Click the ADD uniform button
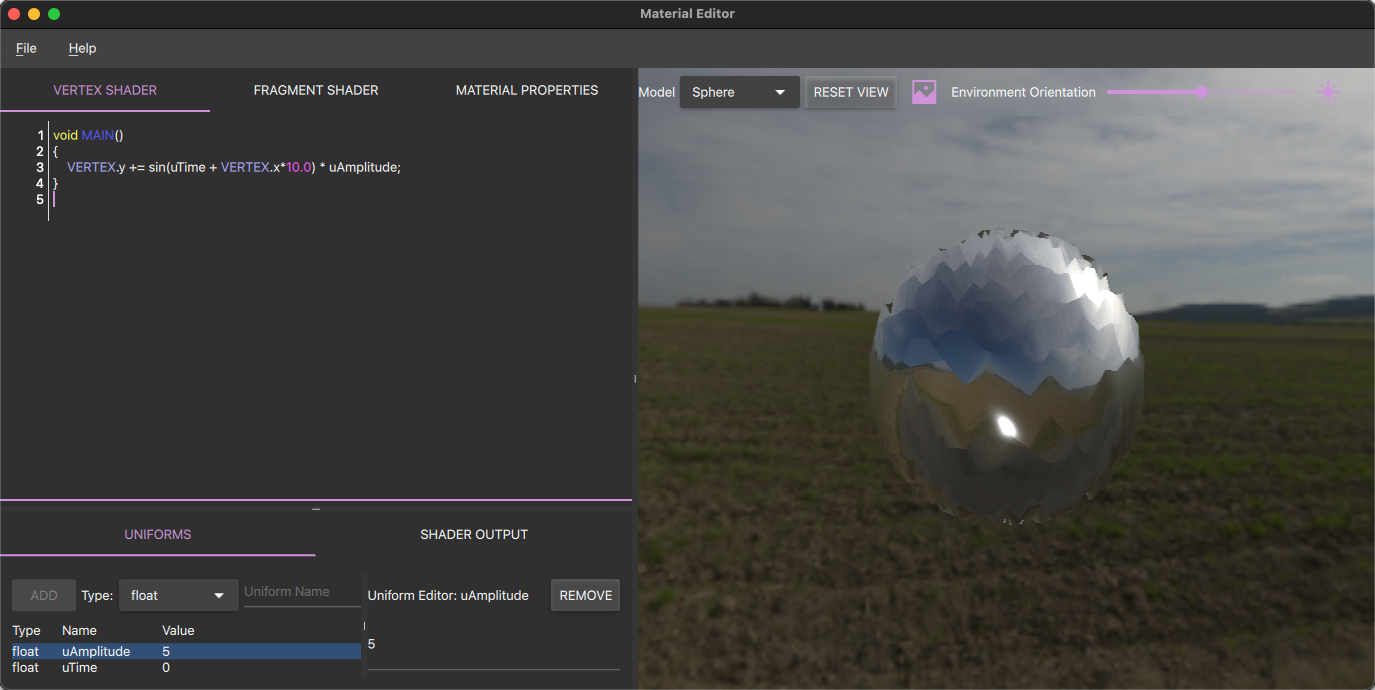1375x690 pixels. [x=43, y=594]
